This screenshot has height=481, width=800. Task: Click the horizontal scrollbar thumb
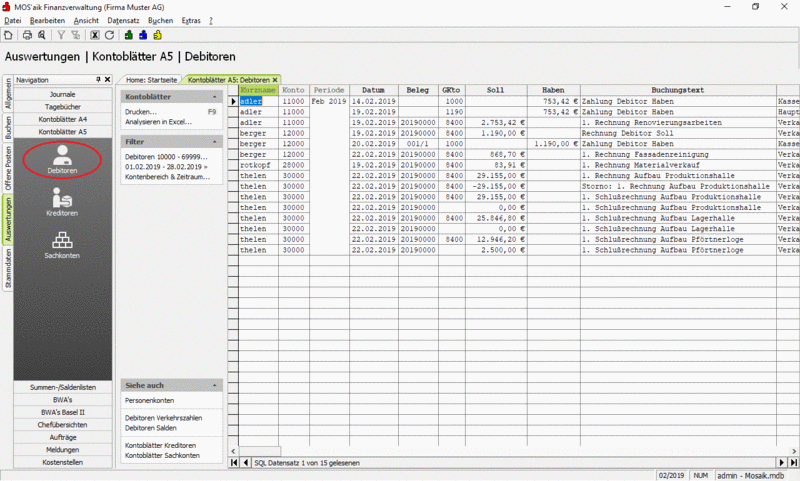[259, 451]
